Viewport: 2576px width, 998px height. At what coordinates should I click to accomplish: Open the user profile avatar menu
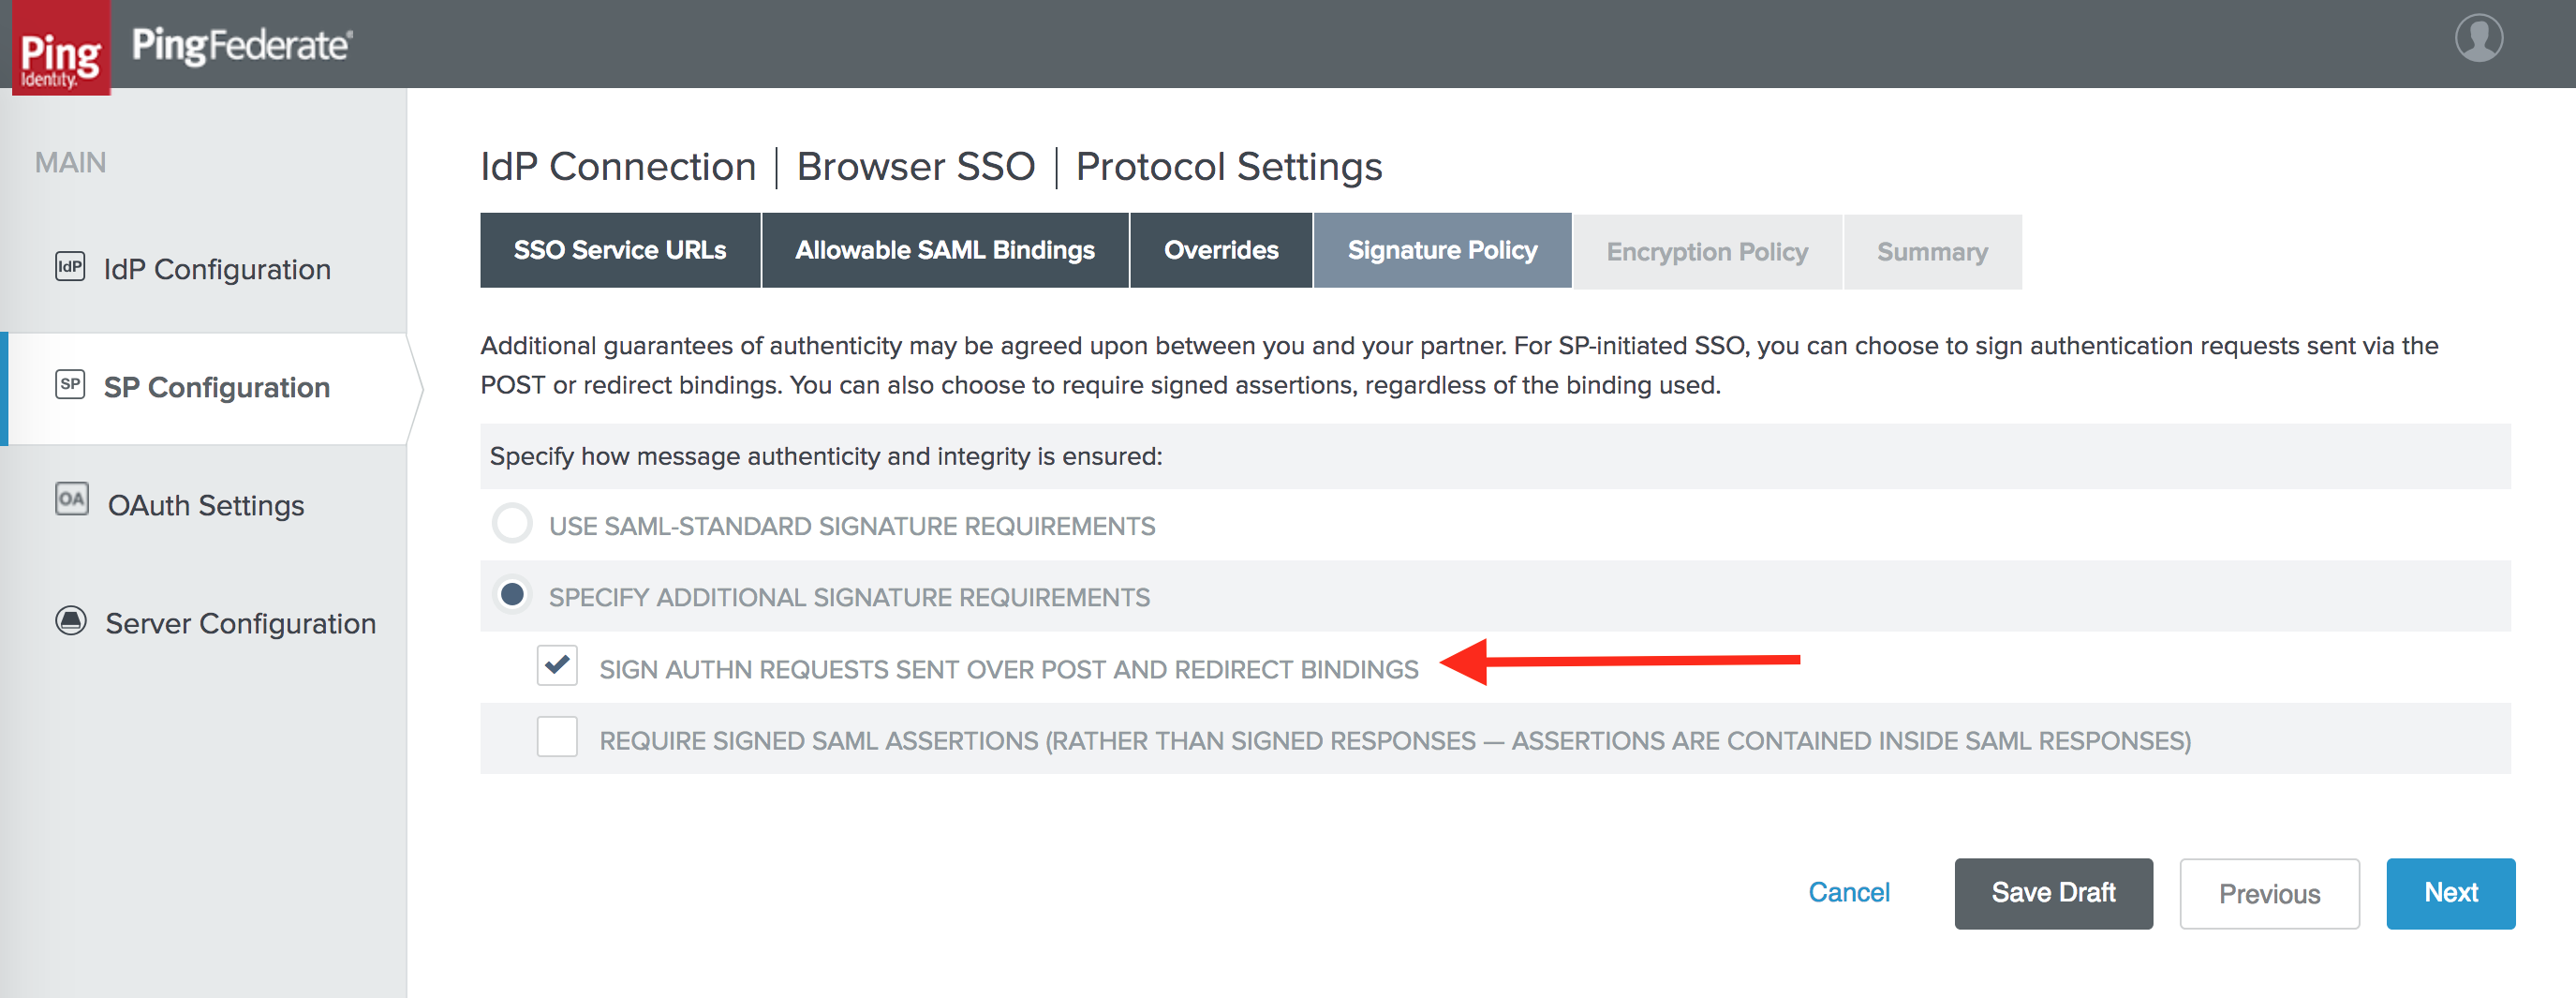pos(2481,38)
